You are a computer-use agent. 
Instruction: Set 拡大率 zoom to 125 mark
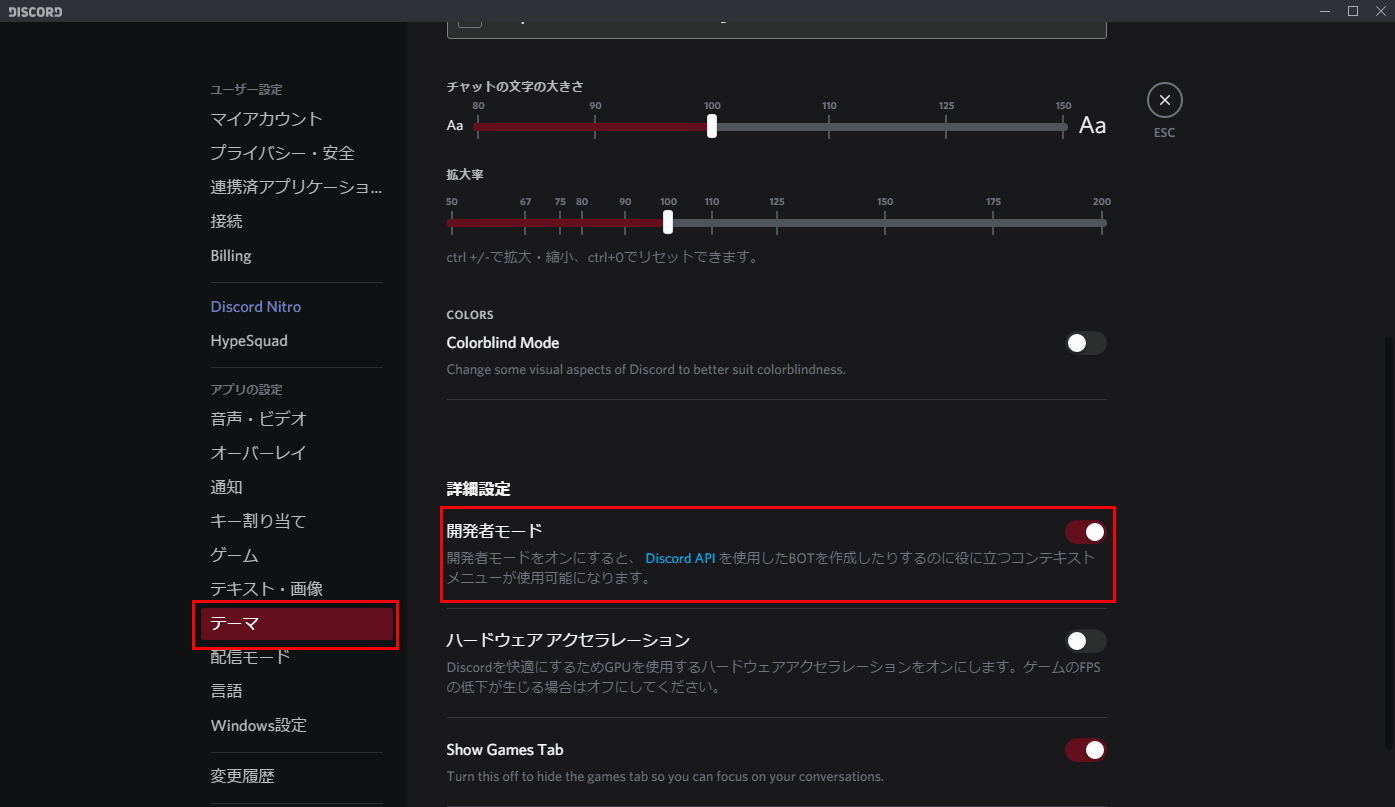777,222
